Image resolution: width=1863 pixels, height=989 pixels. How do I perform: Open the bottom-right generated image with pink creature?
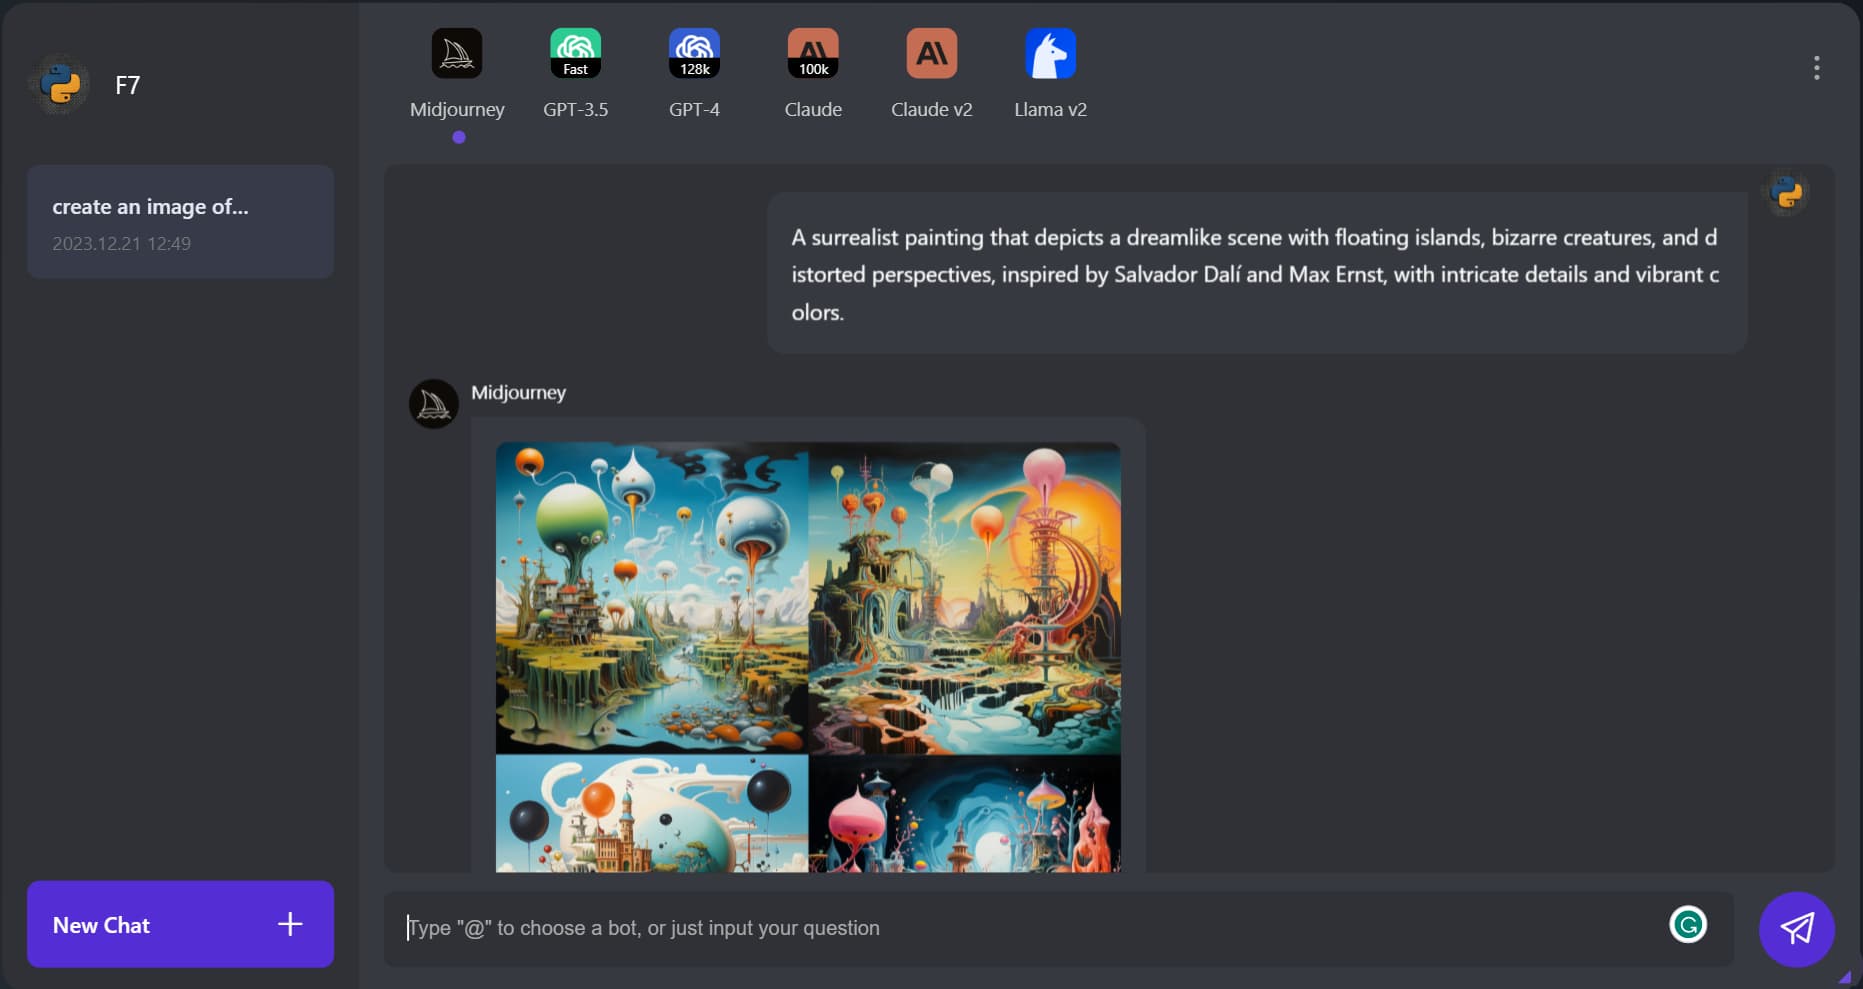click(x=964, y=813)
